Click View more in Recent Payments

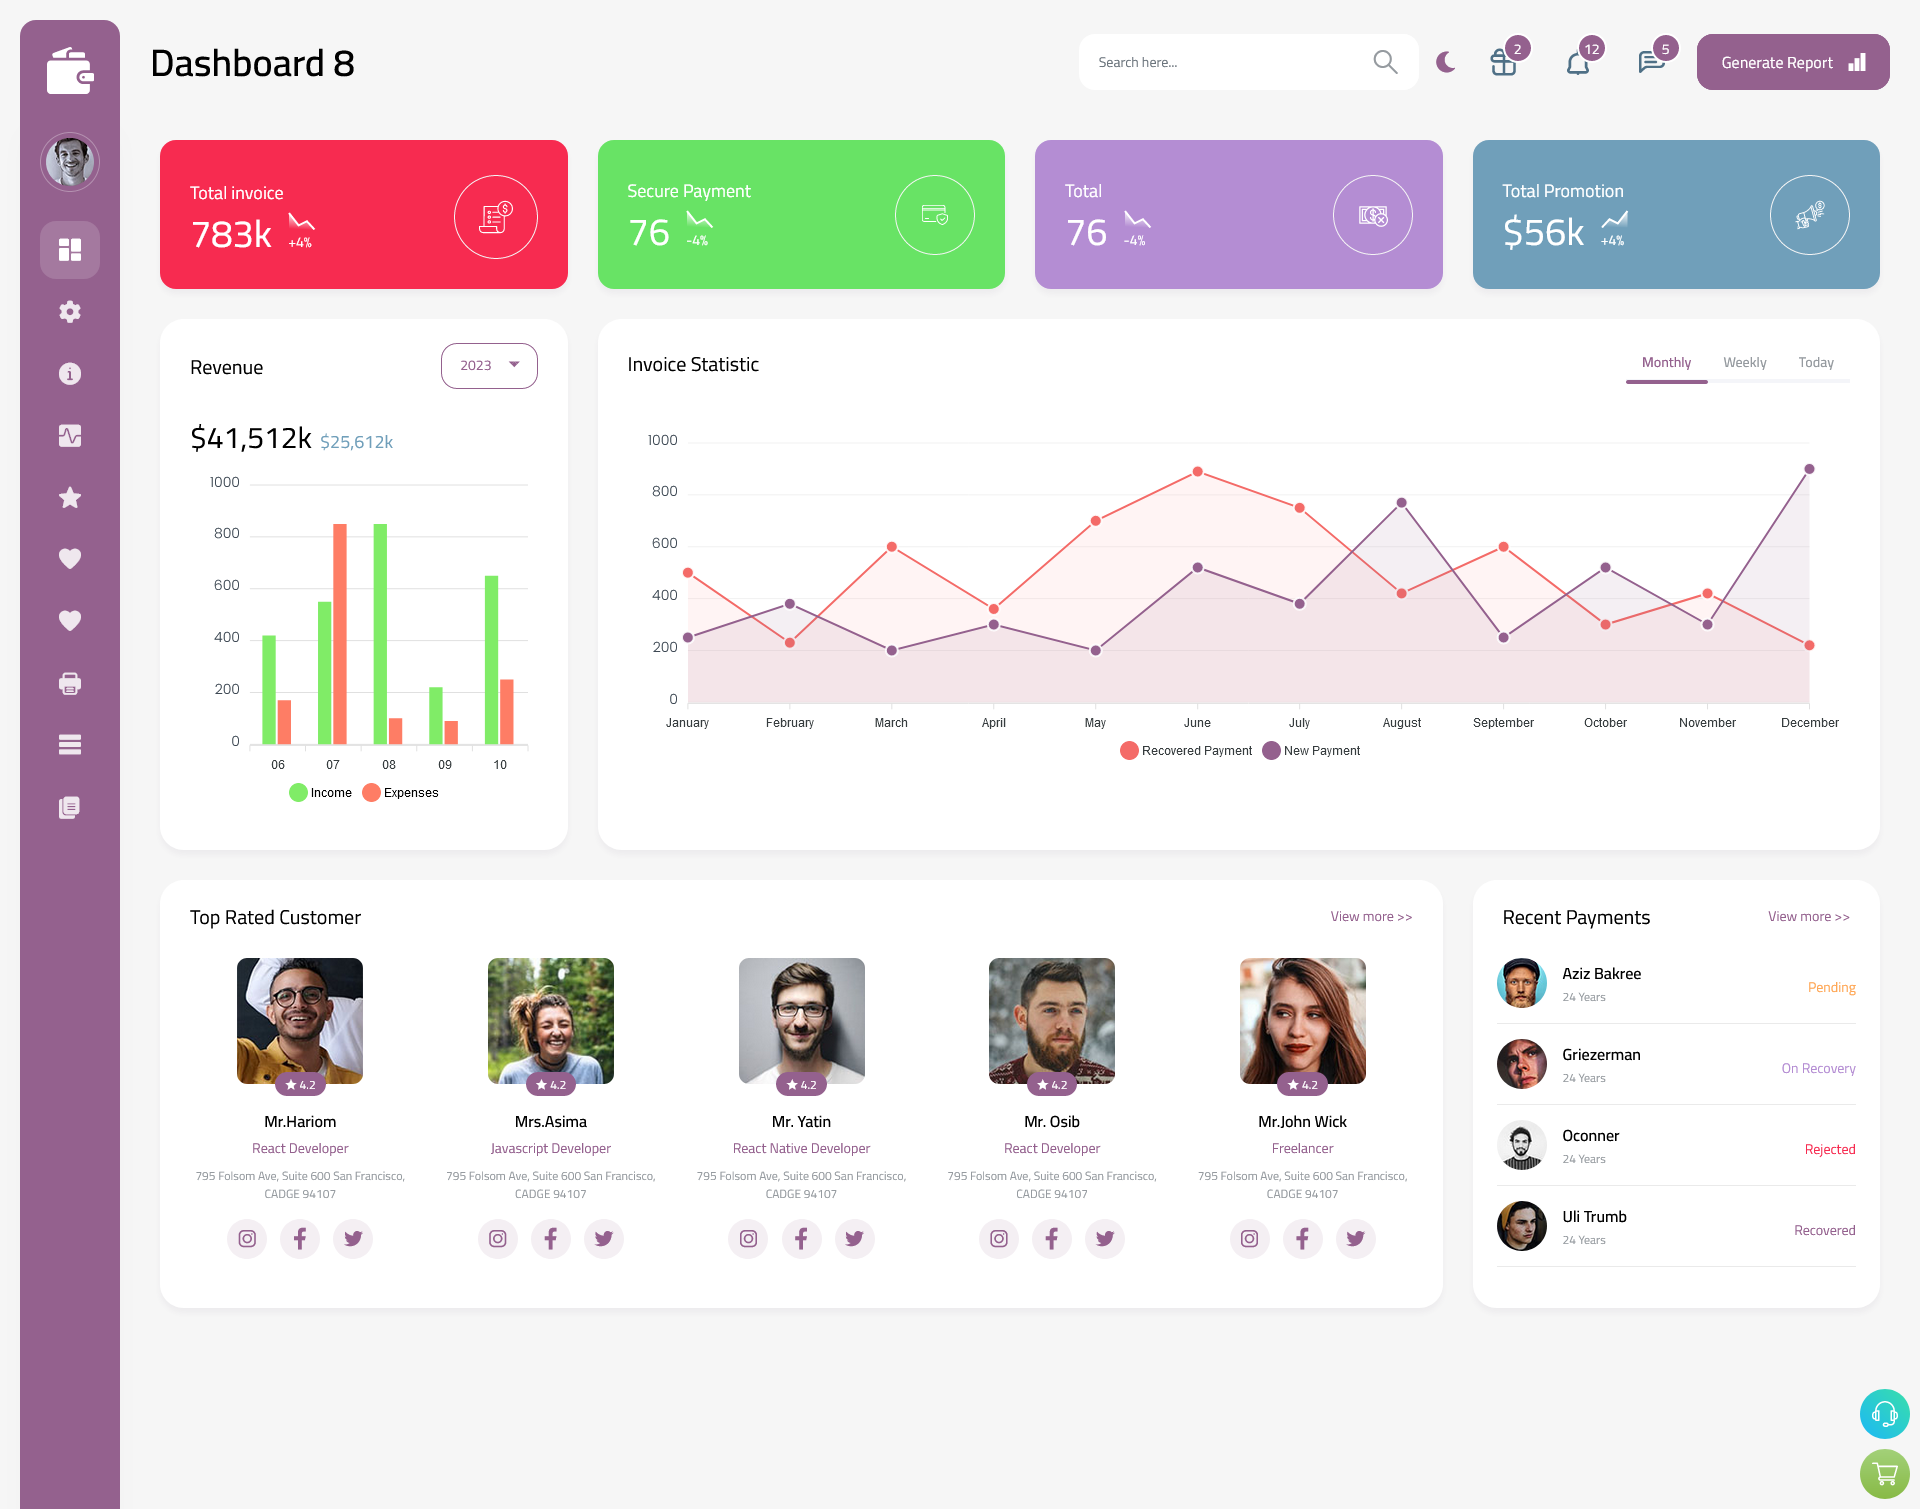(x=1808, y=915)
